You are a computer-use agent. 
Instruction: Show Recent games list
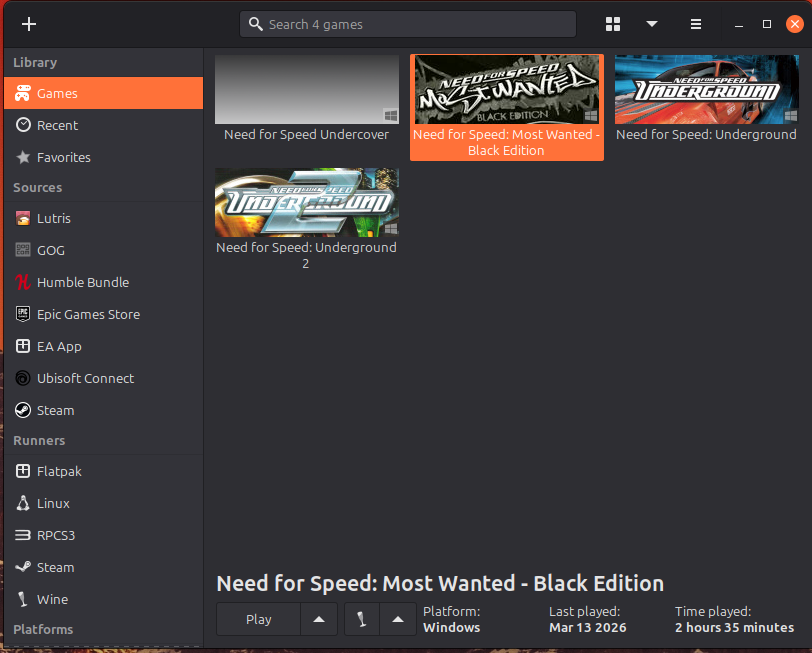[x=57, y=125]
